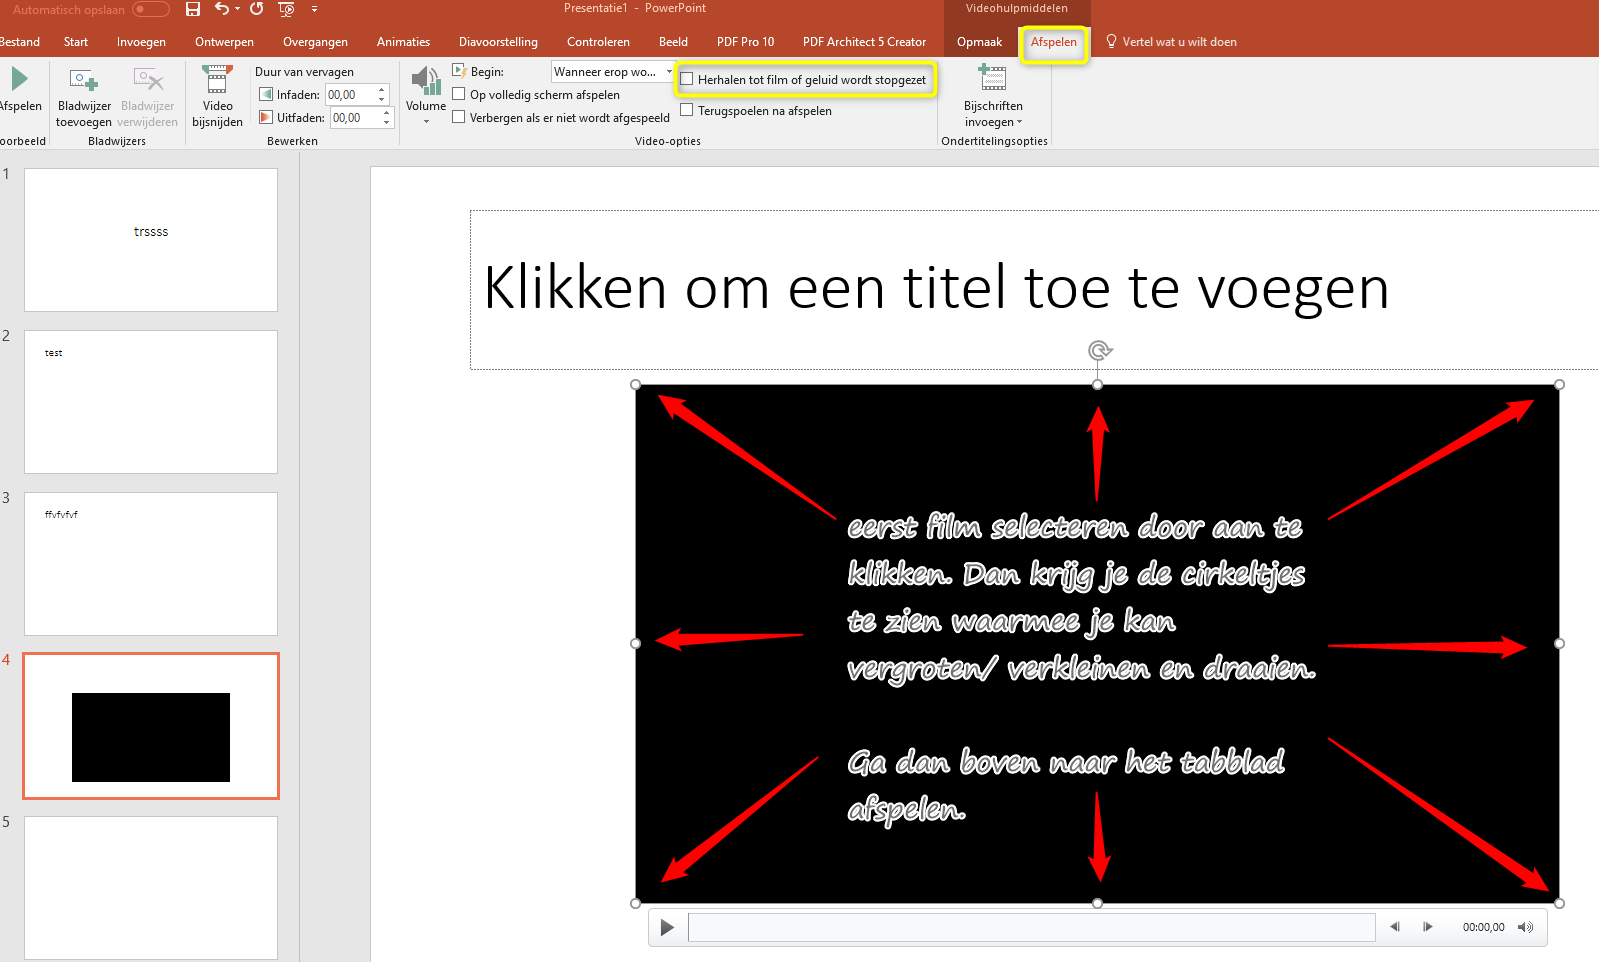This screenshot has height=962, width=1599.
Task: Switch to the Start tab
Action: 76,42
